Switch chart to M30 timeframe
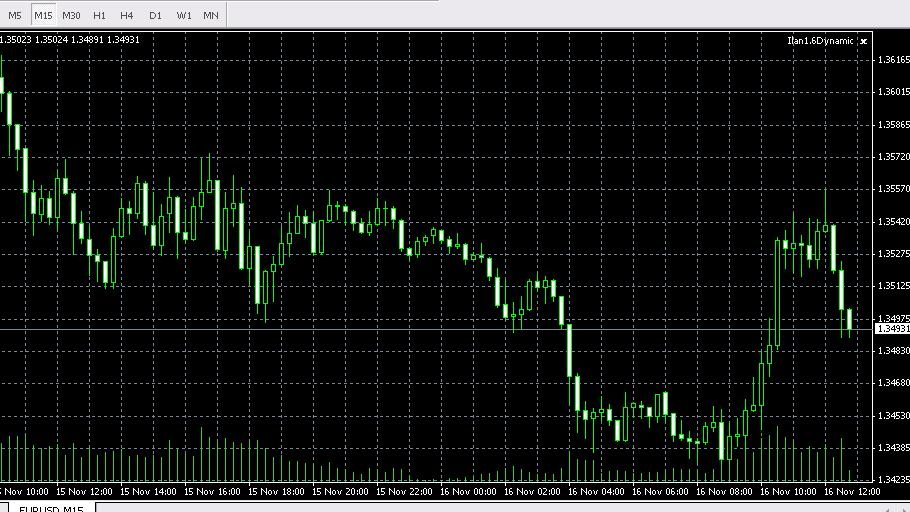Viewport: 910px width, 512px height. coord(71,16)
